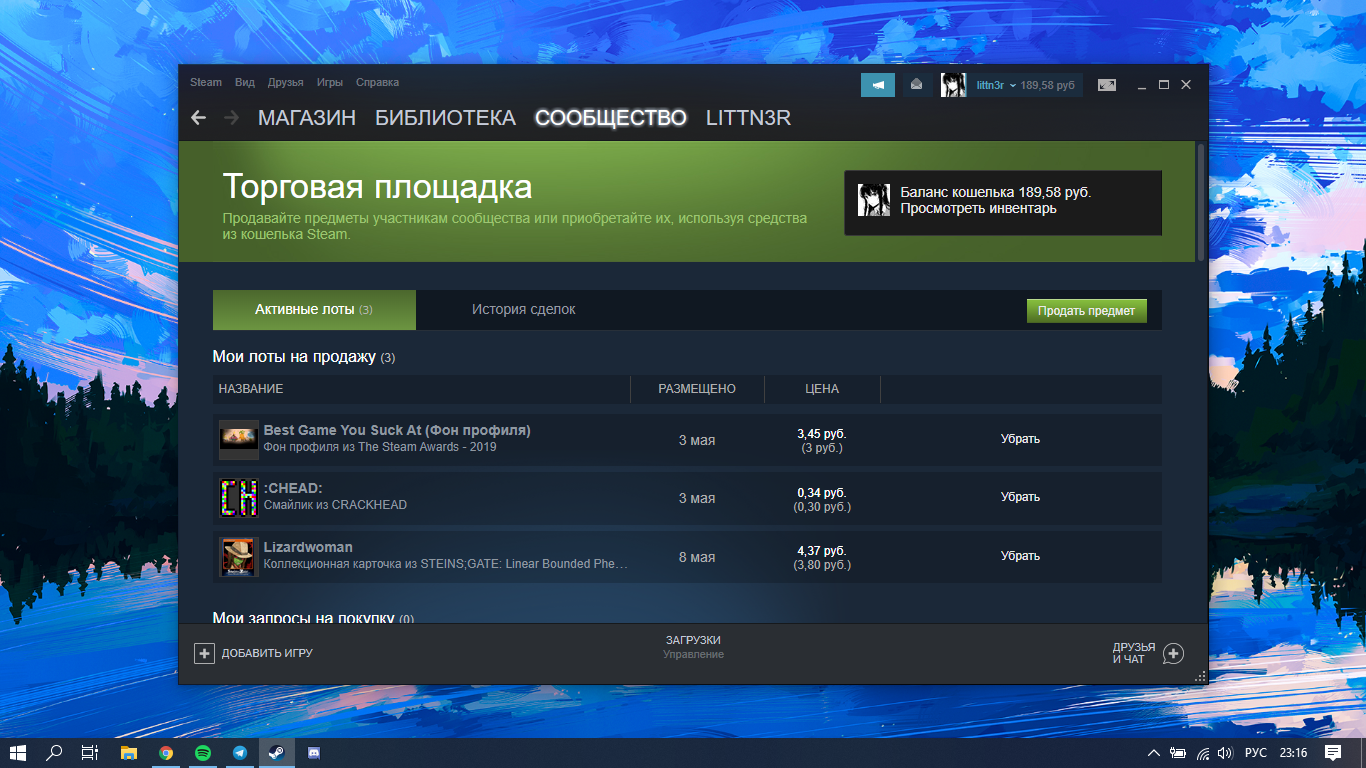
Task: Click ДОБАВИТЬ ИГРУ plus icon
Action: coord(204,653)
